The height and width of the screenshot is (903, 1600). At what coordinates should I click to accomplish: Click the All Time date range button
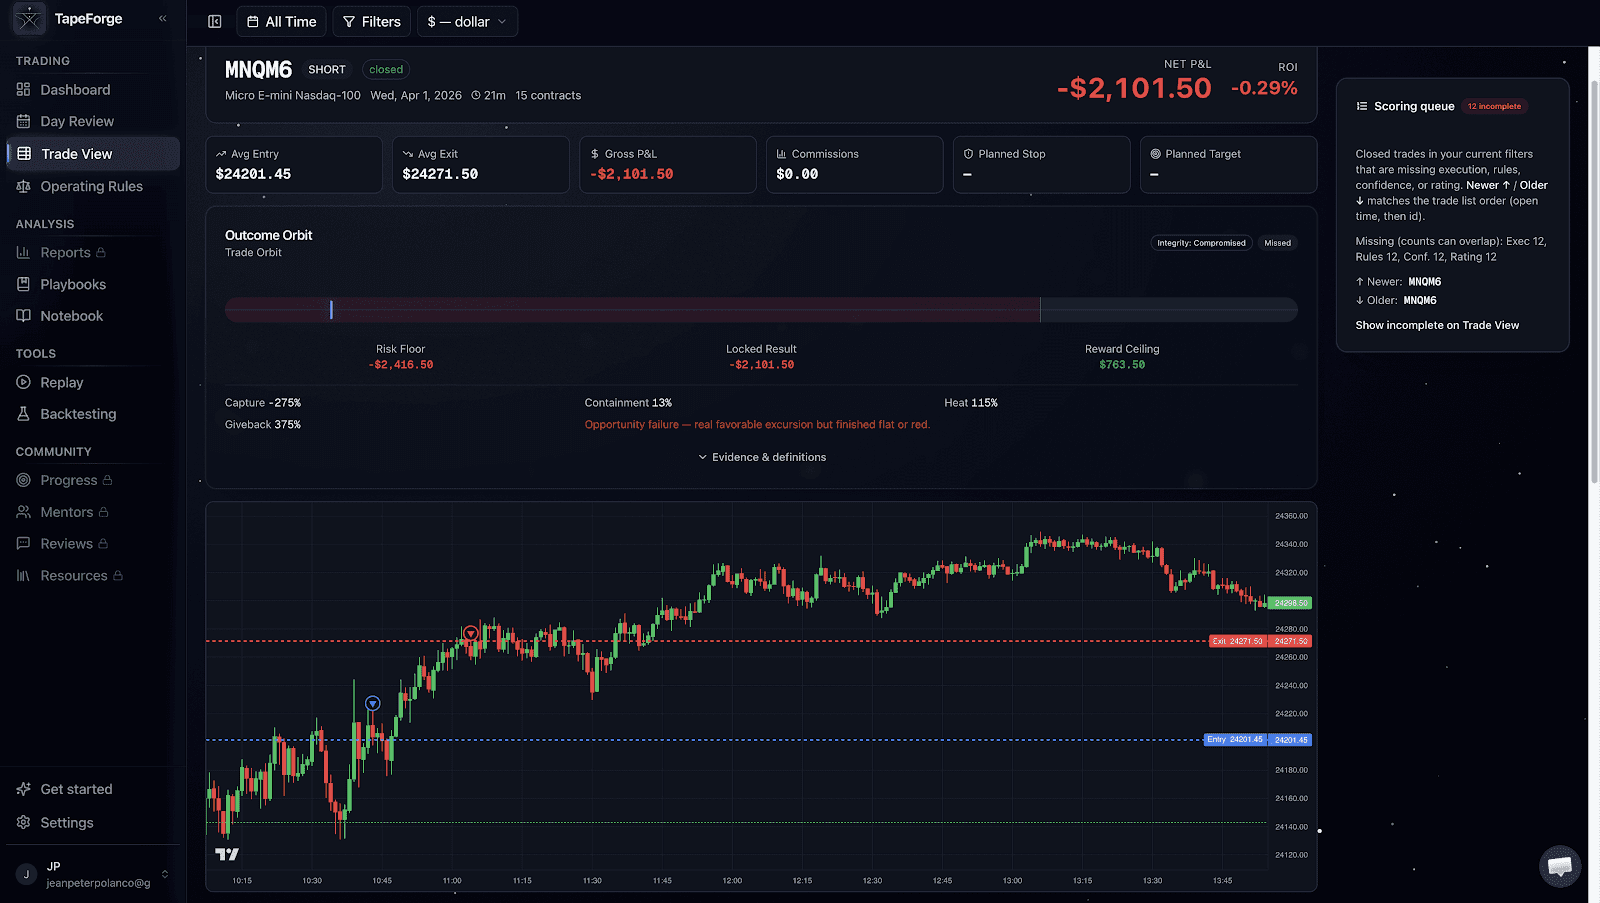click(281, 21)
